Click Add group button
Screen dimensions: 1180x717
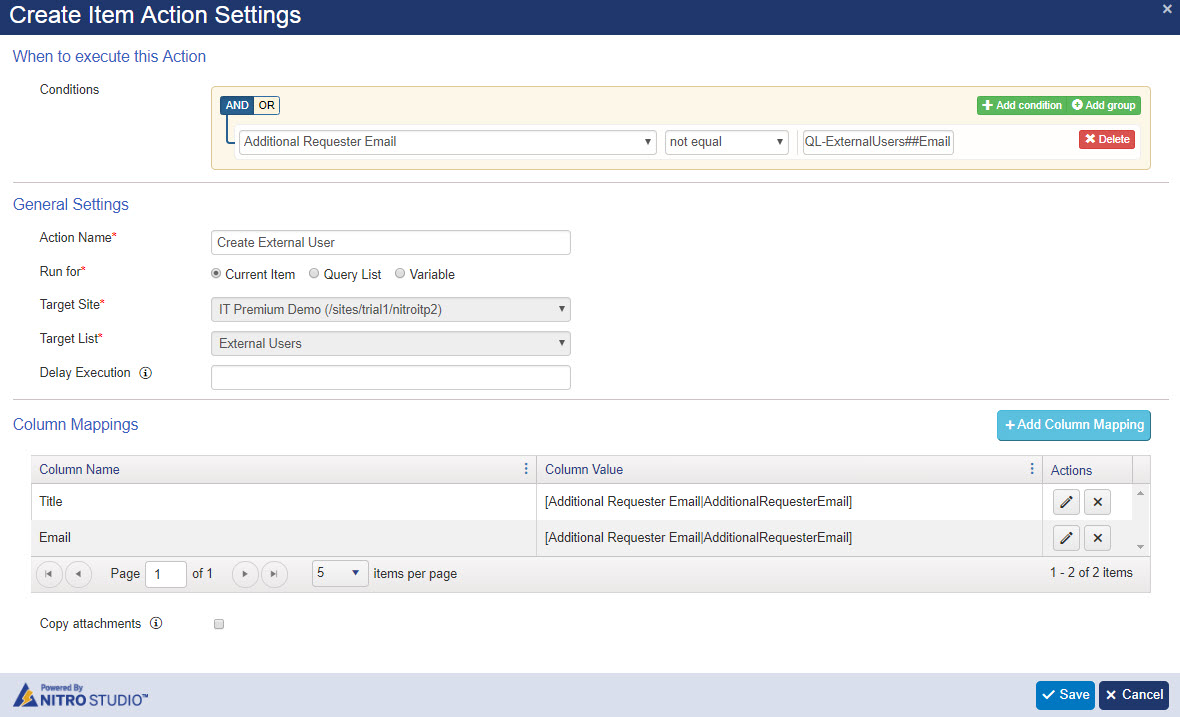click(1103, 105)
